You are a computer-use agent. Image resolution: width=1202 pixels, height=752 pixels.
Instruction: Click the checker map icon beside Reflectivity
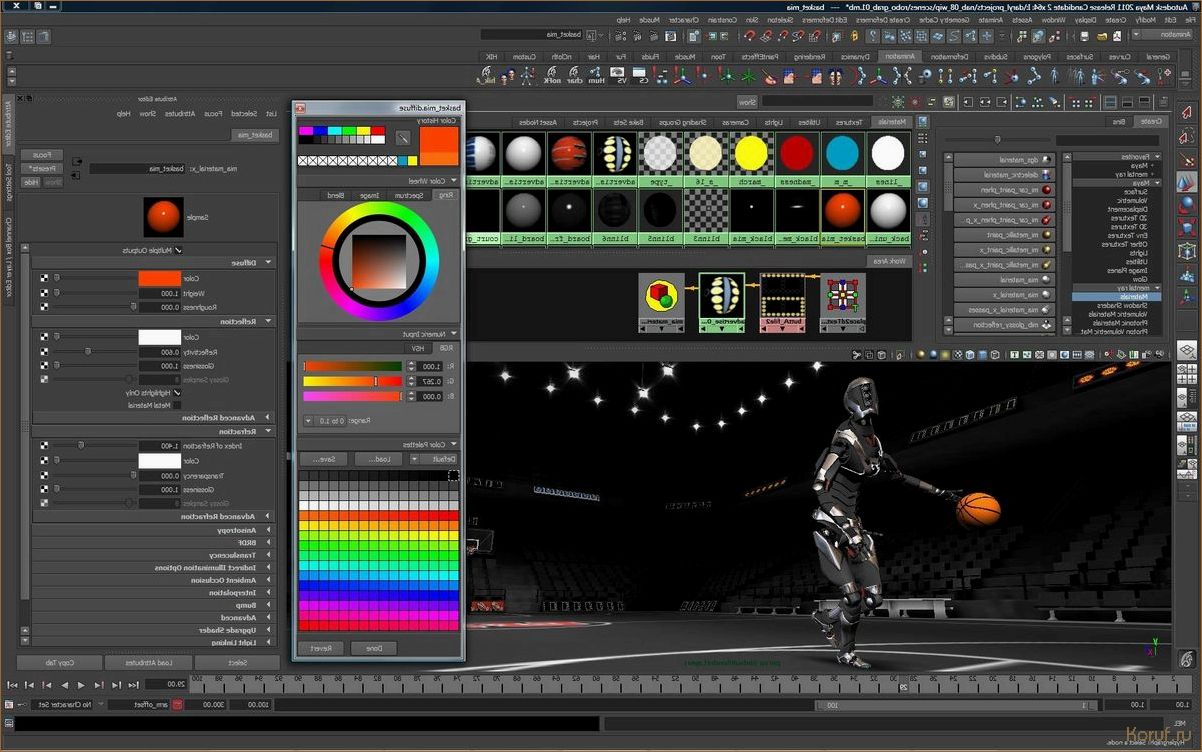click(45, 351)
